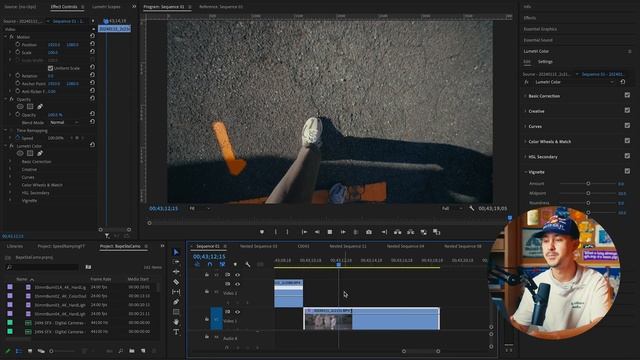Export frame with the camera icon

coord(369,232)
